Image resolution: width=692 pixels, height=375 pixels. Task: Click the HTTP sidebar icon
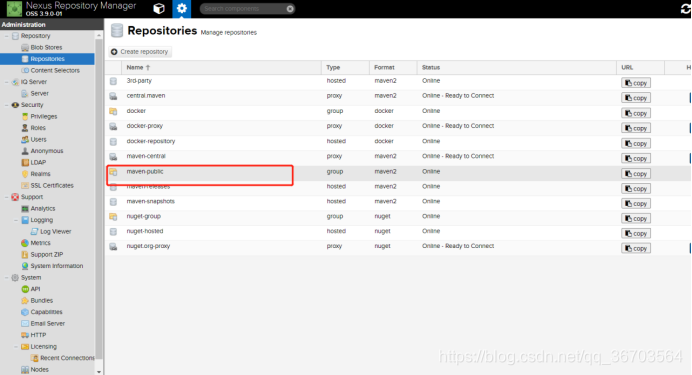tap(25, 335)
